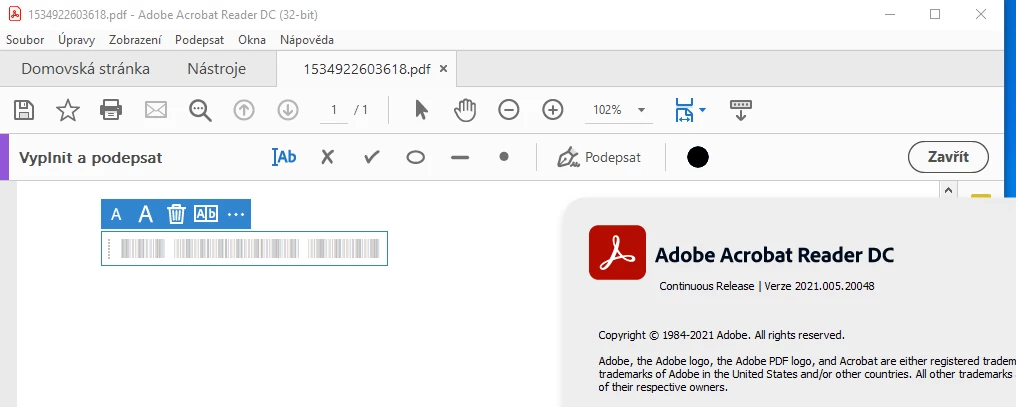This screenshot has width=1016, height=407.
Task: Click the Zavřít button
Action: pos(949,157)
